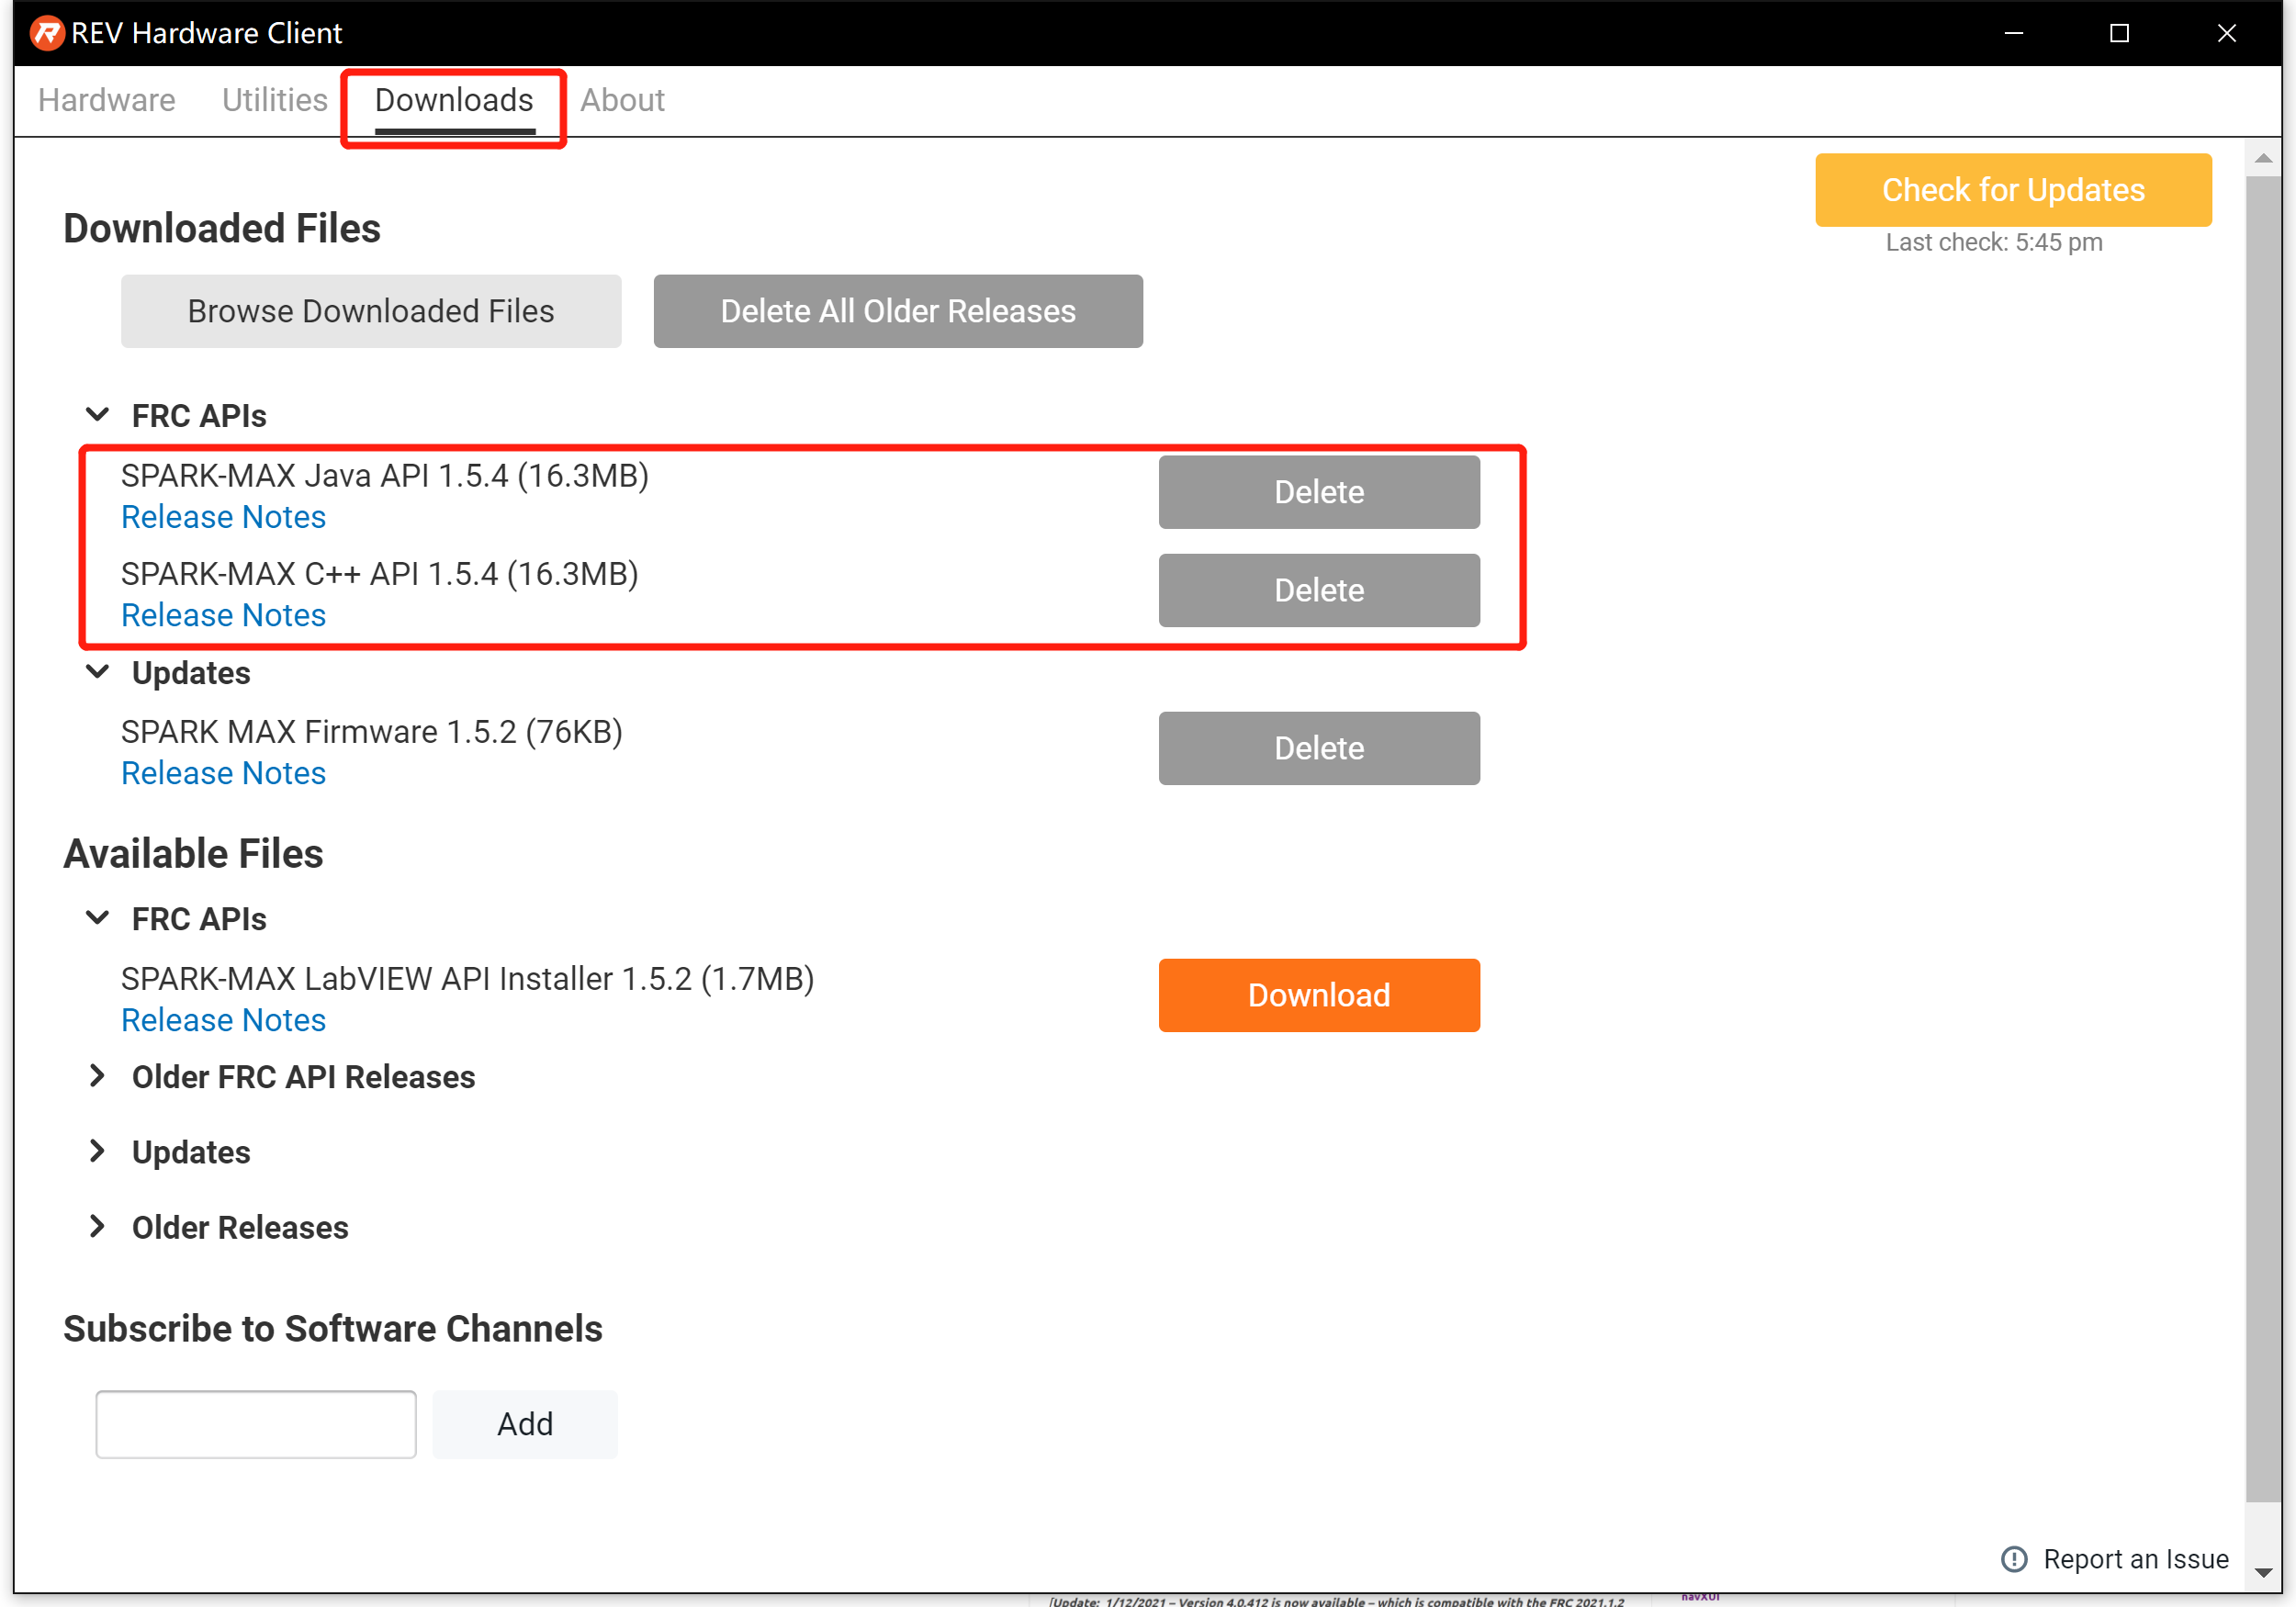Viewport: 2296px width, 1607px height.
Task: Click Check for Updates button
Action: [x=2013, y=190]
